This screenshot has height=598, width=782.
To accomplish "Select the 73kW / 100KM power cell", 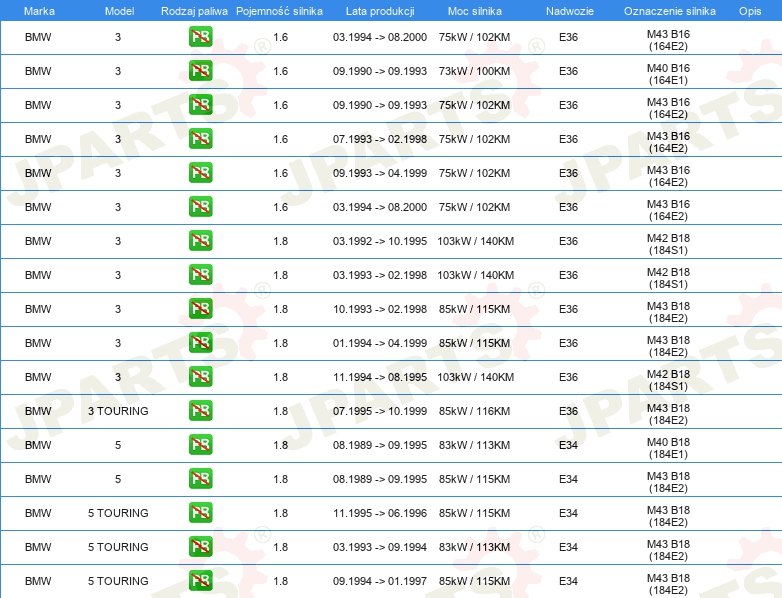I will [x=474, y=71].
